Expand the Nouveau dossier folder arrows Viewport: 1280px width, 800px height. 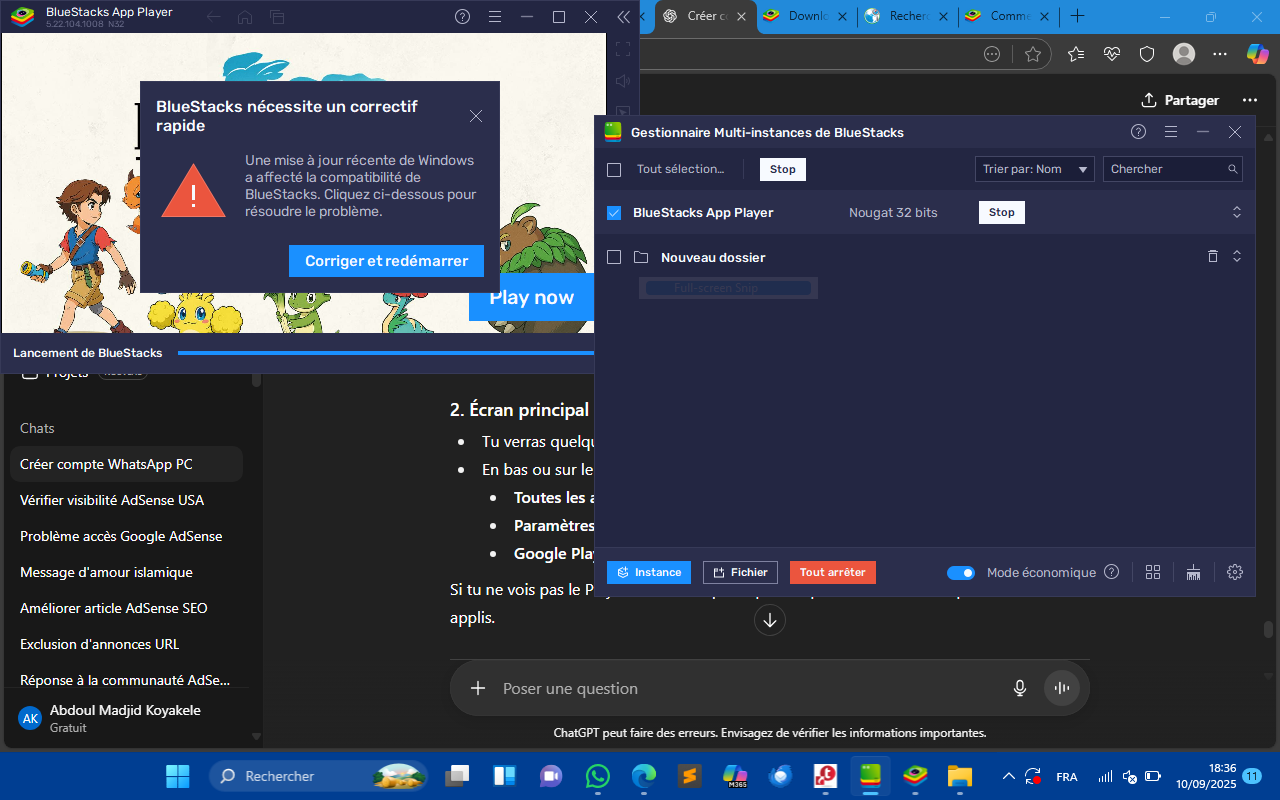coord(1236,256)
